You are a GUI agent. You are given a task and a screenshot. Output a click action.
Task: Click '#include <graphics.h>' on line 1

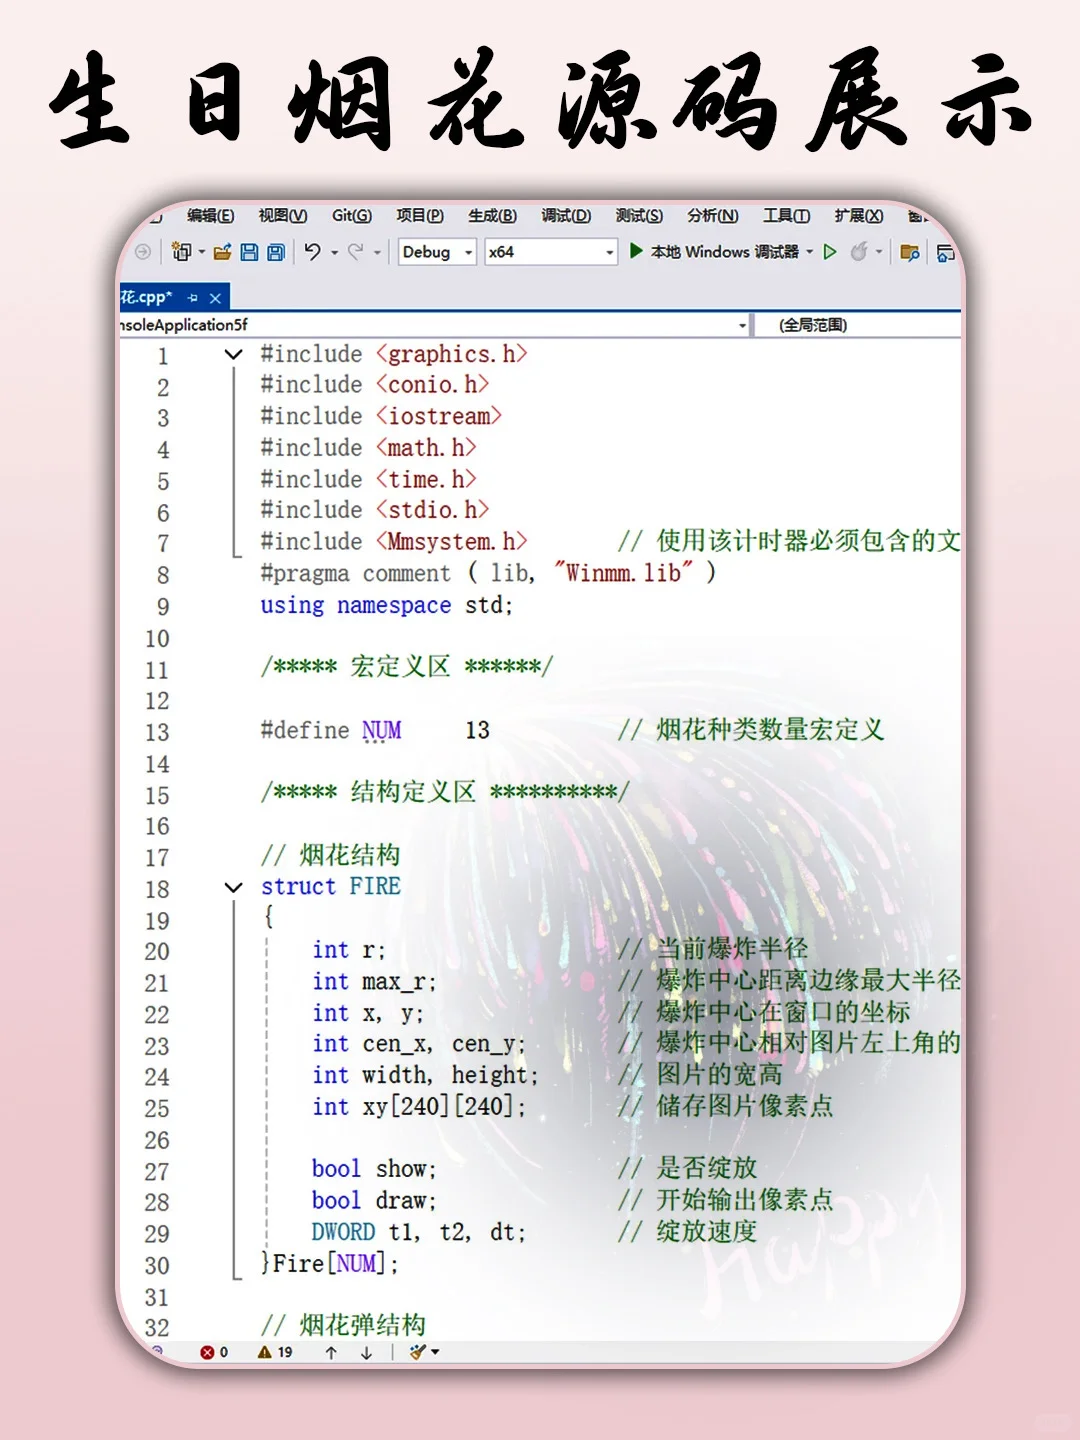(x=393, y=354)
